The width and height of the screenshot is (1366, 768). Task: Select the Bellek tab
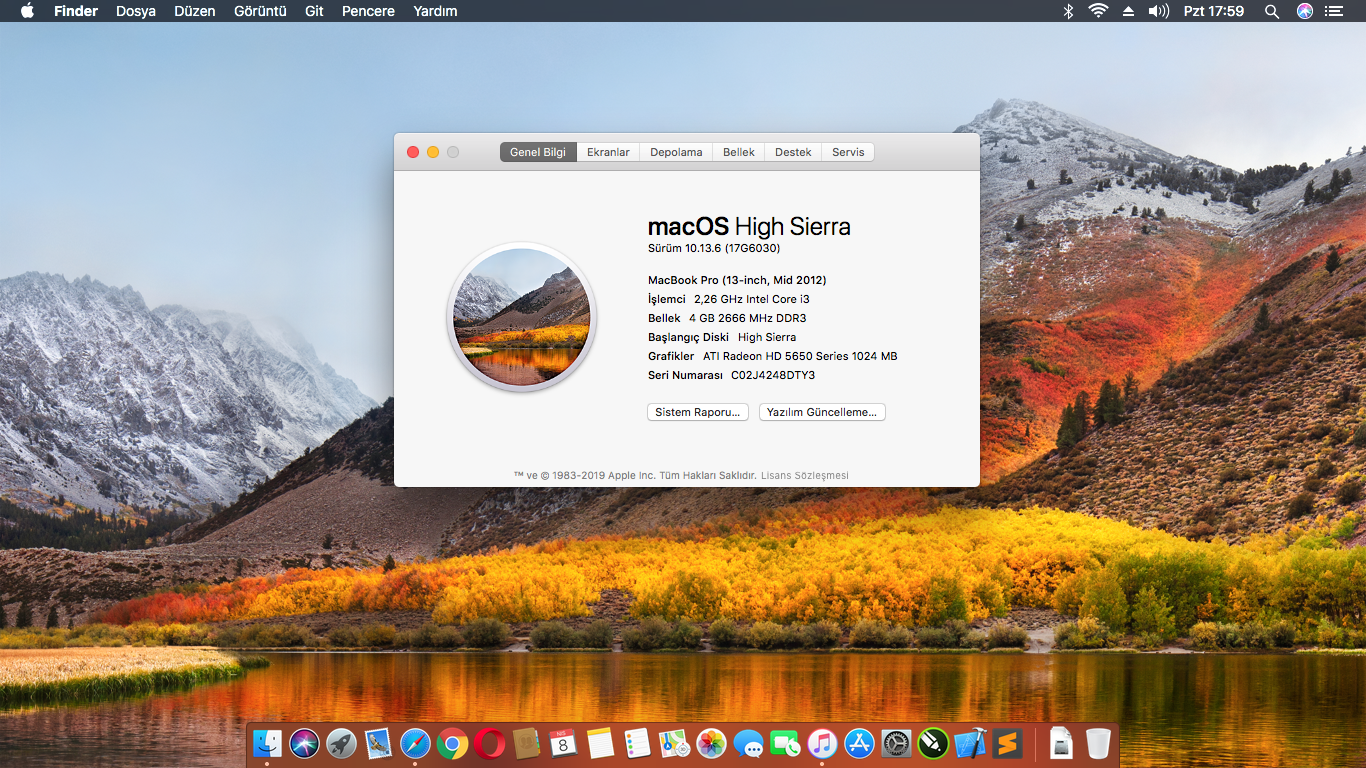pos(739,152)
